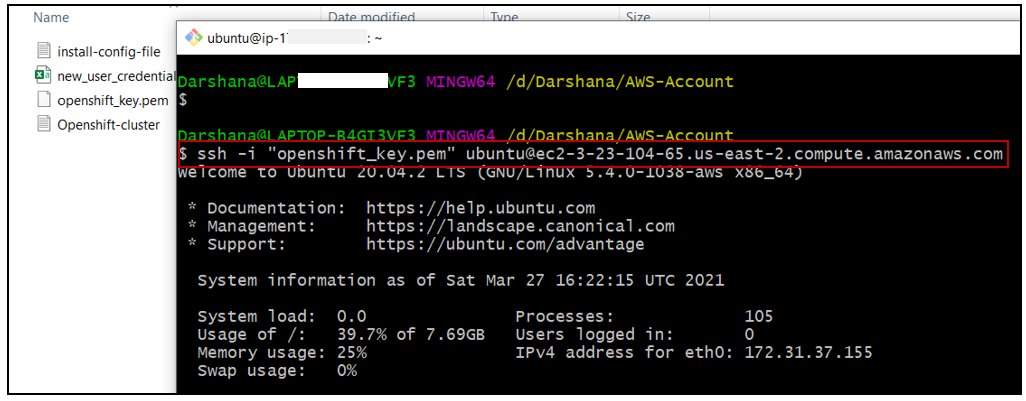Image resolution: width=1026 pixels, height=401 pixels.
Task: Click the Usage of /: 39.7% of 7.69GB entry
Action: click(341, 334)
